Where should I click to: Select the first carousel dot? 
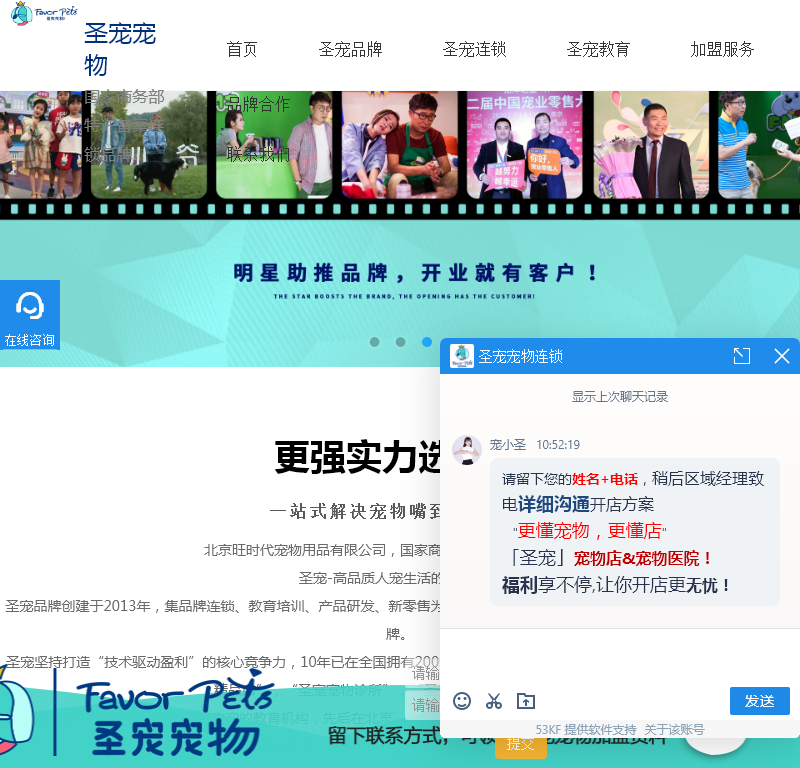[x=374, y=342]
